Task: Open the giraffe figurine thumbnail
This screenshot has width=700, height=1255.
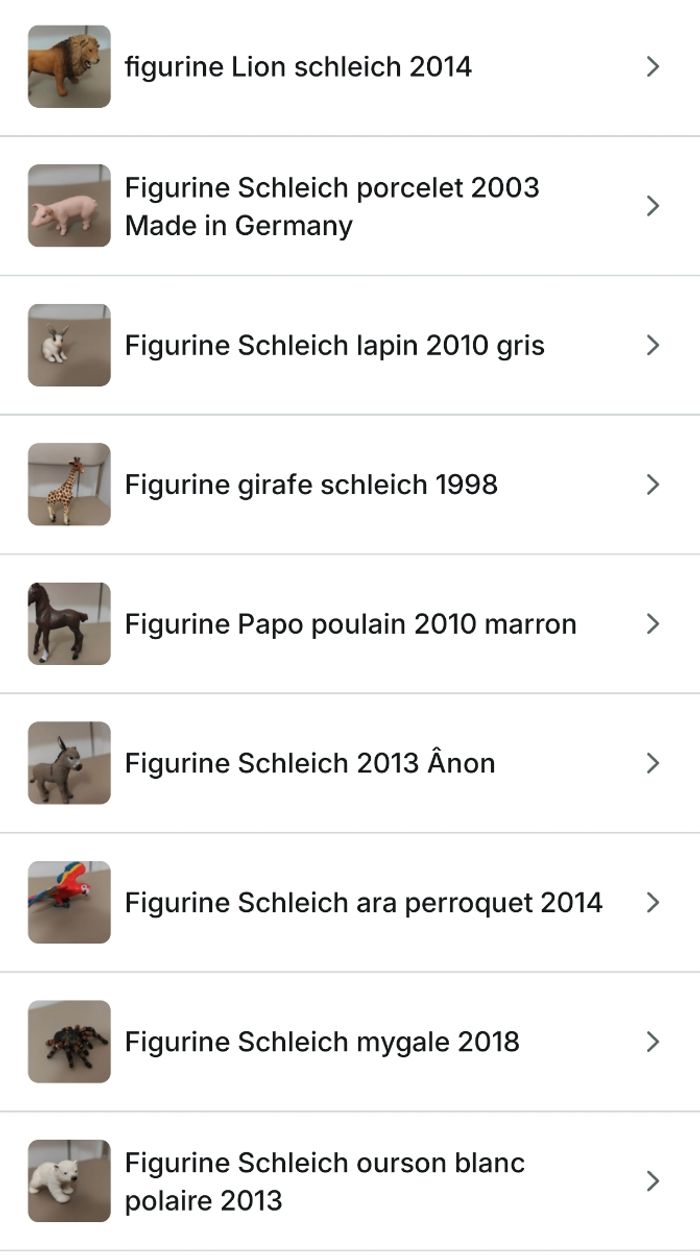Action: tap(69, 484)
